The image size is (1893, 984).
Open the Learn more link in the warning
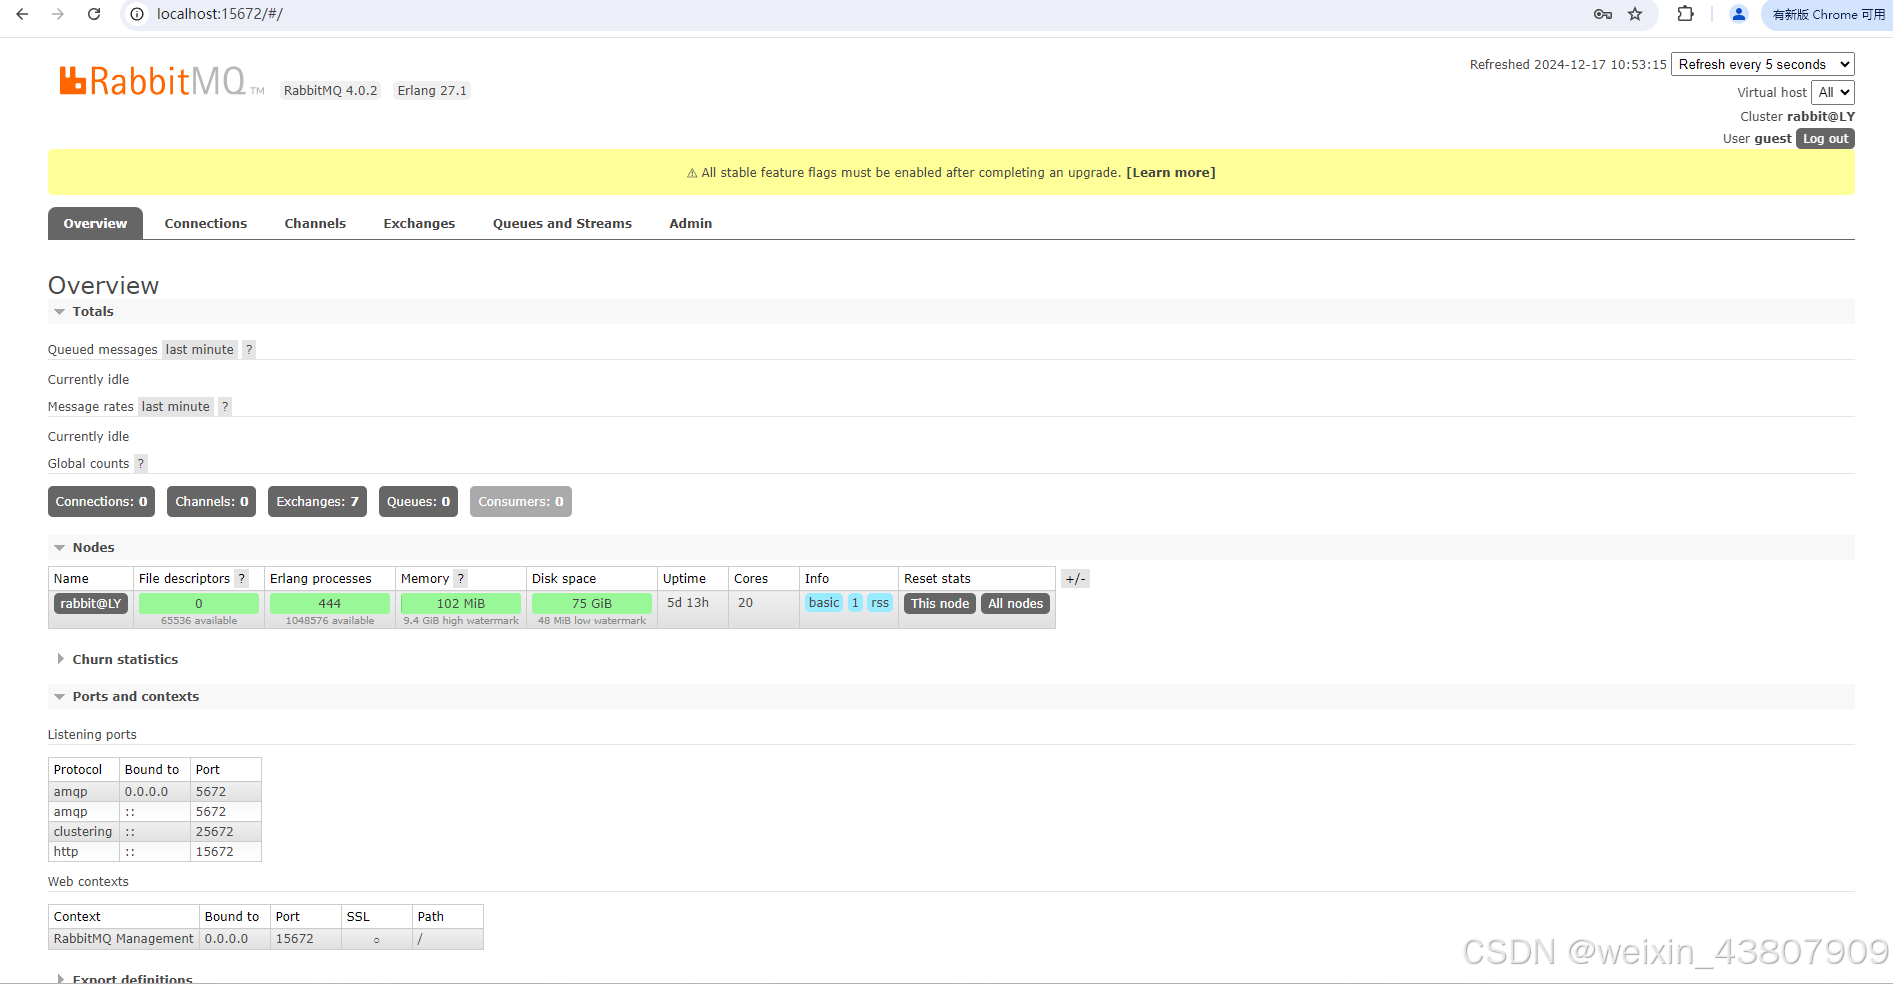pyautogui.click(x=1171, y=172)
